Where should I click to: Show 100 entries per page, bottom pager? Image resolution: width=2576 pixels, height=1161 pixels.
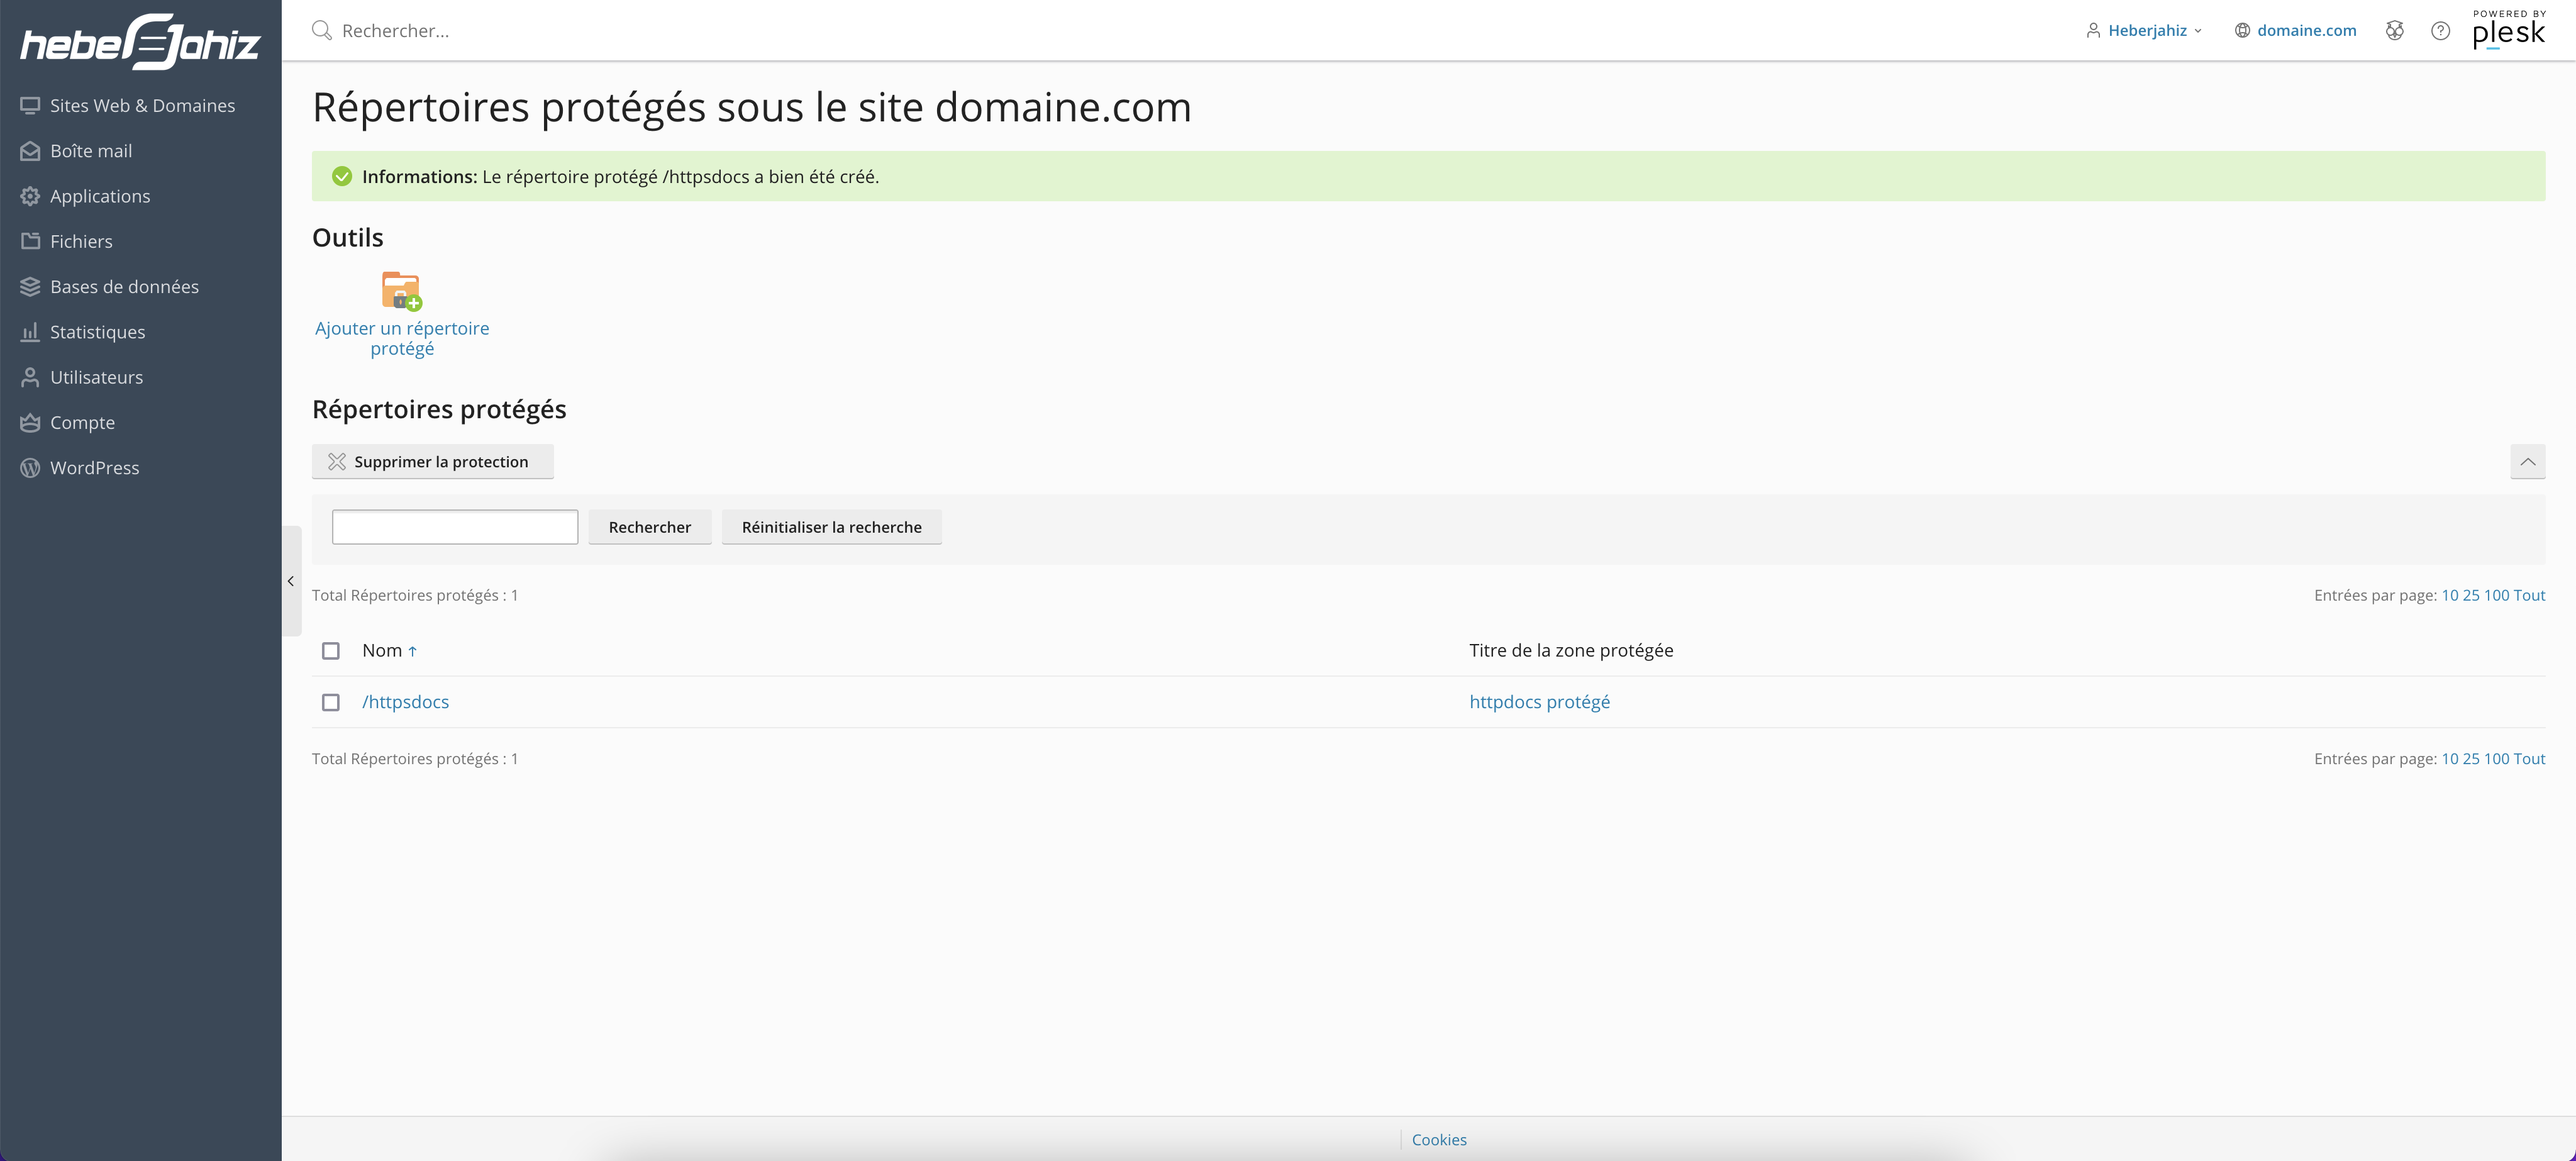tap(2497, 759)
